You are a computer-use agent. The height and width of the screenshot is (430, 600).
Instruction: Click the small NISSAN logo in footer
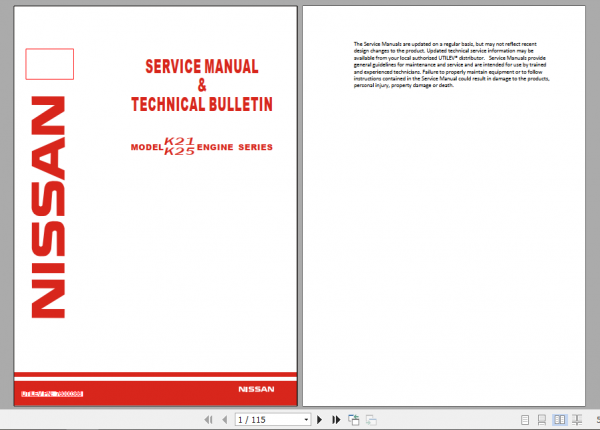click(256, 389)
